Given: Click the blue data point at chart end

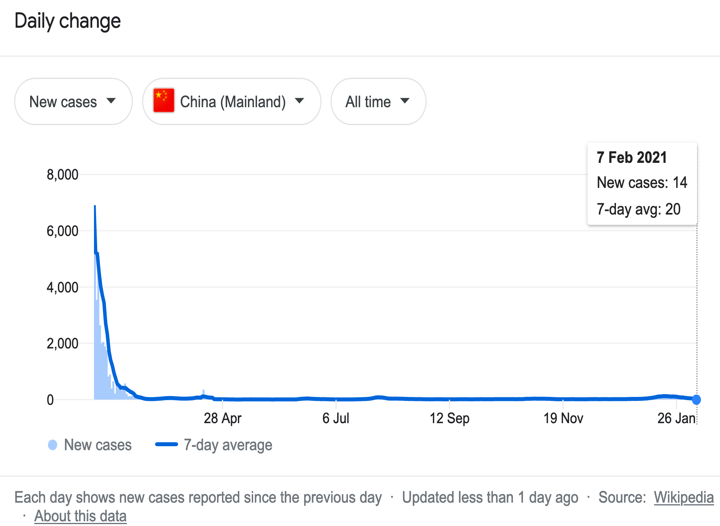Looking at the screenshot, I should click(696, 400).
